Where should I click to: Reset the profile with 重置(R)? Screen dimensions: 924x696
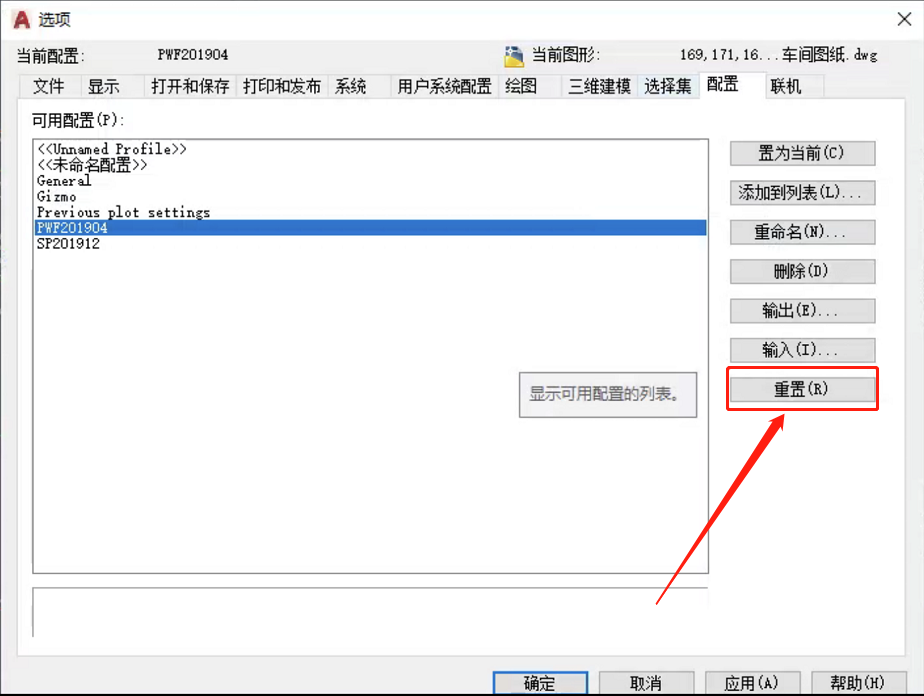coord(802,390)
